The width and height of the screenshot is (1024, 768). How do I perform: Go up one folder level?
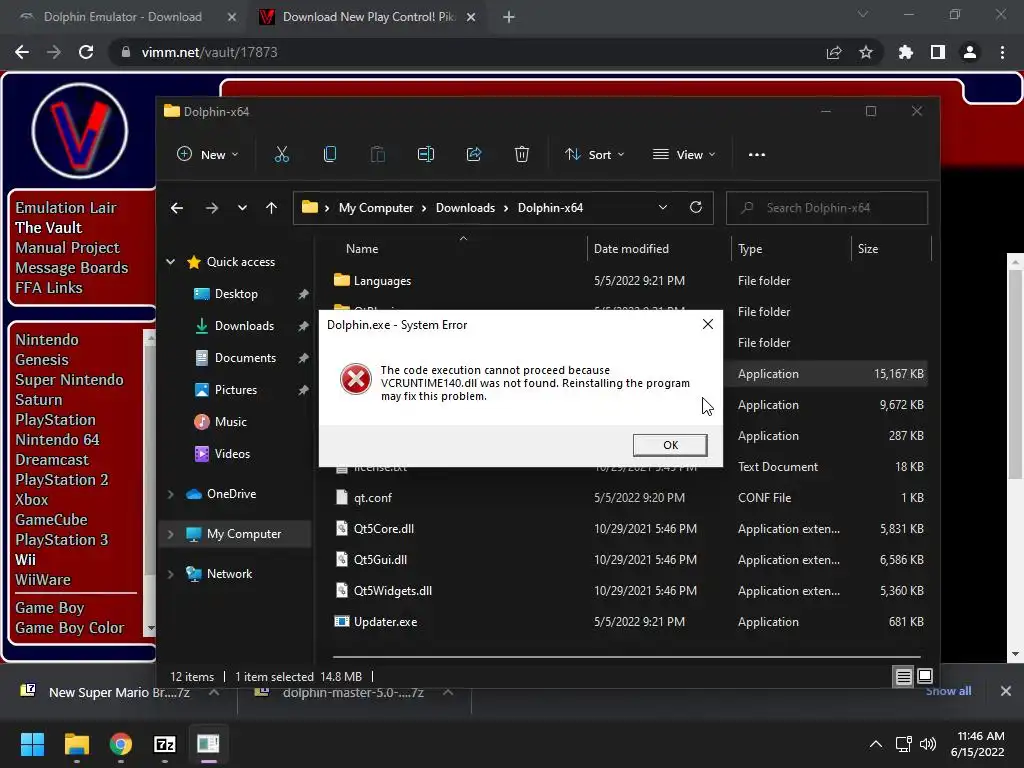272,208
